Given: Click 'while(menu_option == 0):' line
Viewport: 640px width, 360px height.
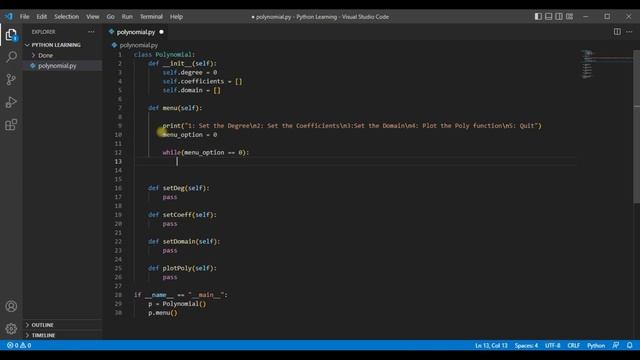Looking at the screenshot, I should point(205,152).
